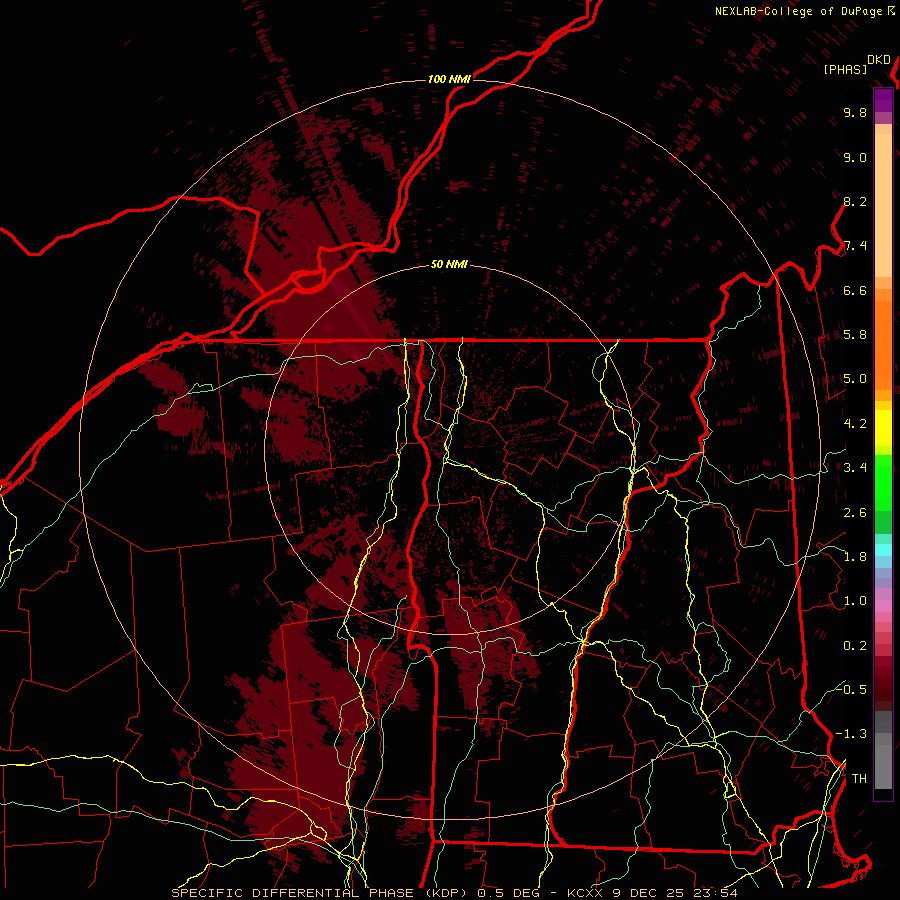900x900 pixels.
Task: Click the 7.4 value on the color scale
Action: pos(855,246)
